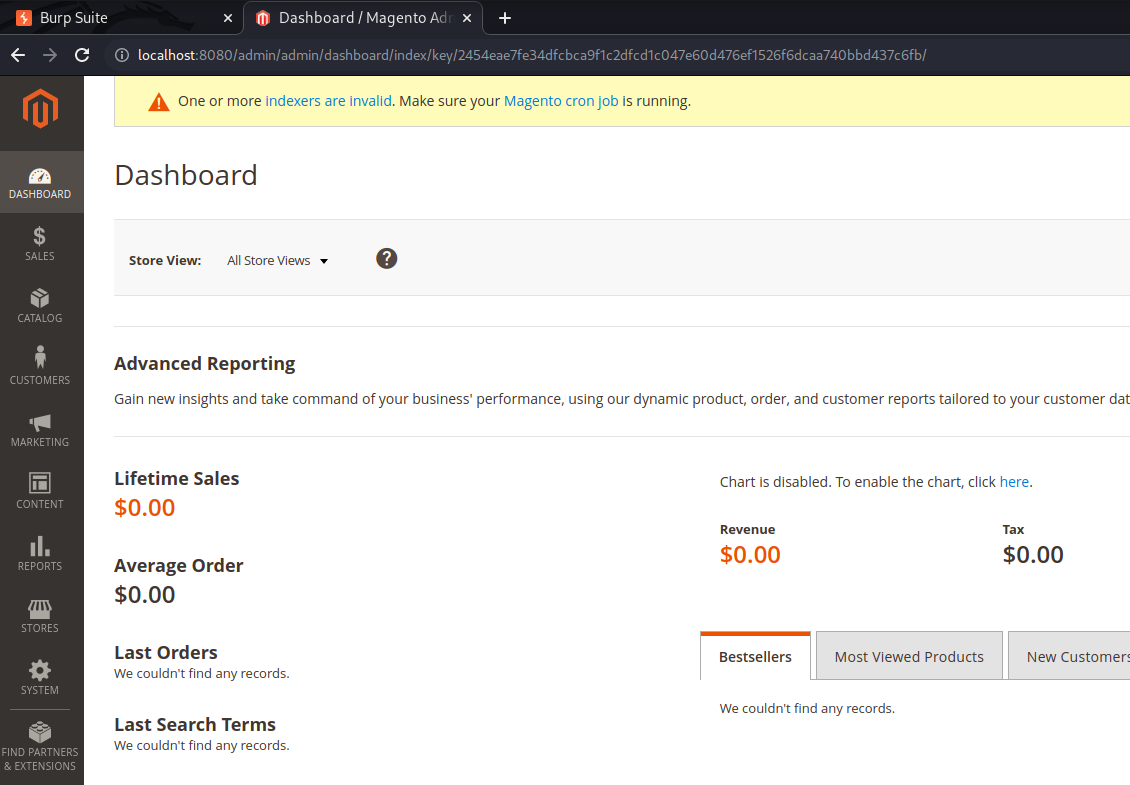Viewport: 1130px width, 785px height.
Task: View site information icon in address bar
Action: 122,55
